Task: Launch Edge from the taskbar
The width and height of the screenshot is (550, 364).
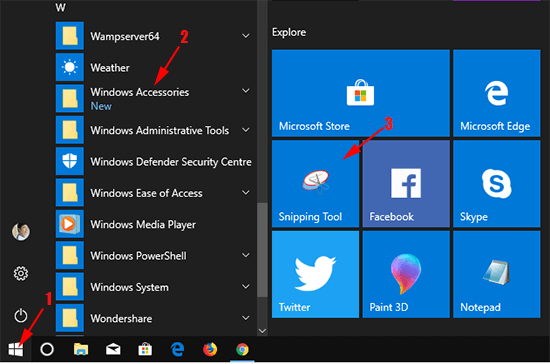Action: [177, 349]
